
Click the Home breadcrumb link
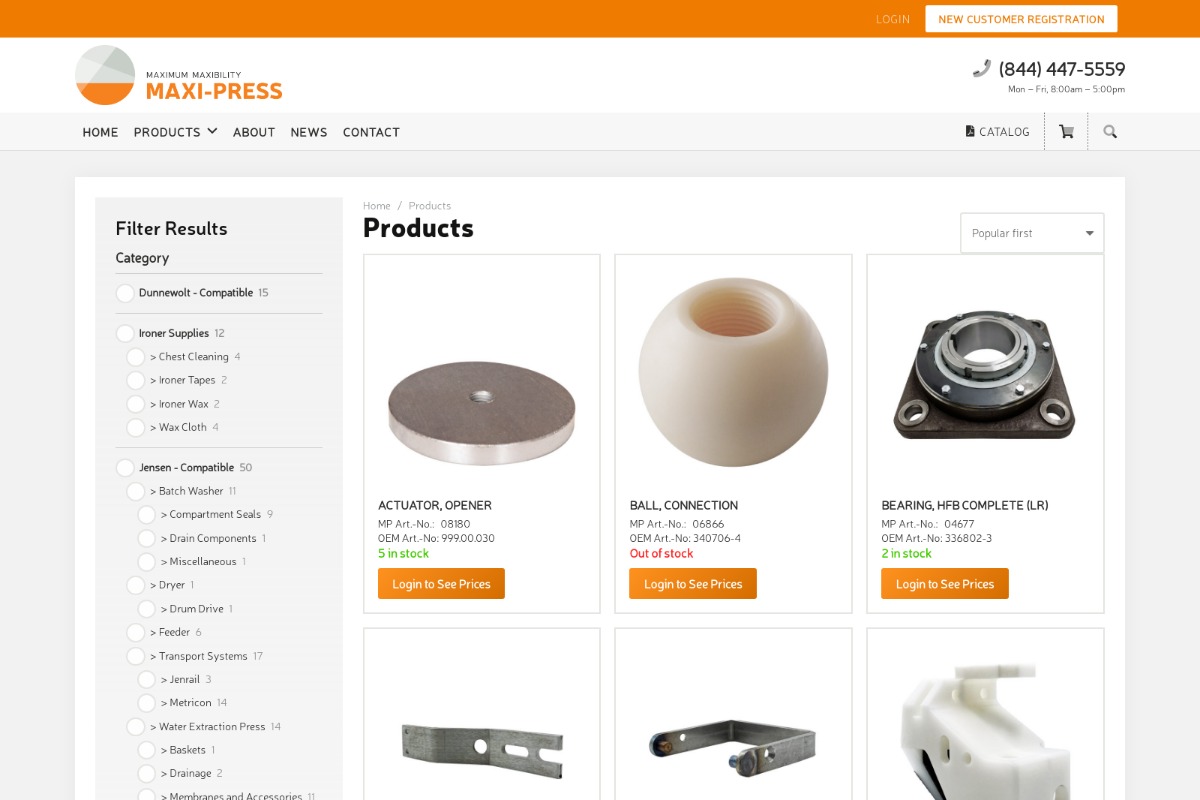[377, 206]
